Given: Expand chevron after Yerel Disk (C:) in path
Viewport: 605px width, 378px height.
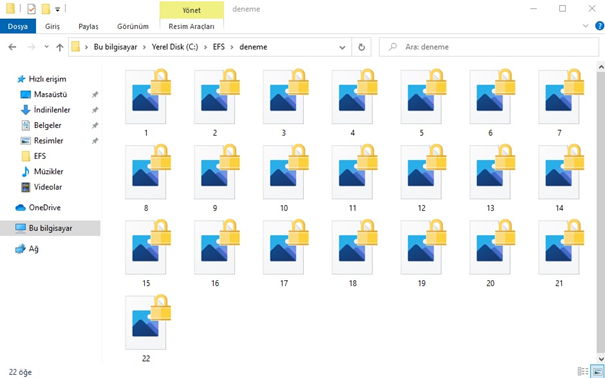Looking at the screenshot, I should [206, 47].
